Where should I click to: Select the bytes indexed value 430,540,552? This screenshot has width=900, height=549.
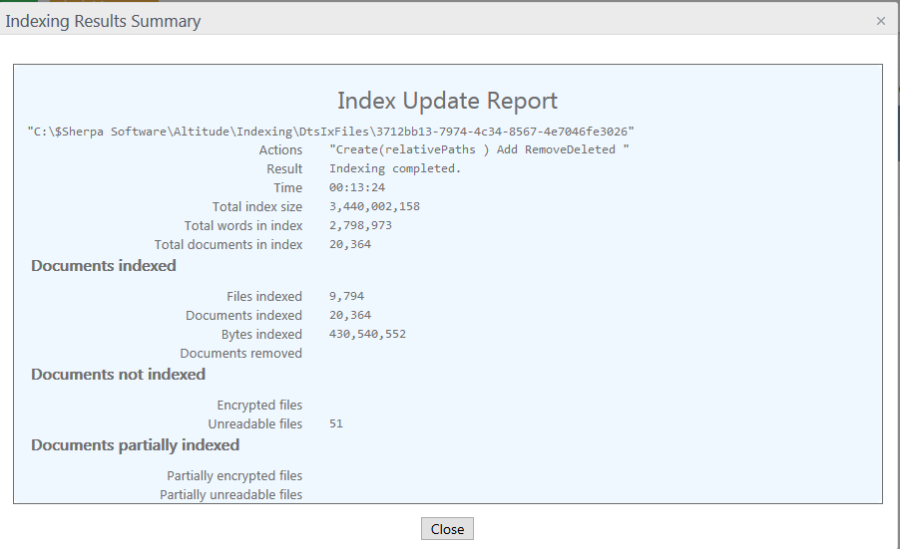coord(367,335)
